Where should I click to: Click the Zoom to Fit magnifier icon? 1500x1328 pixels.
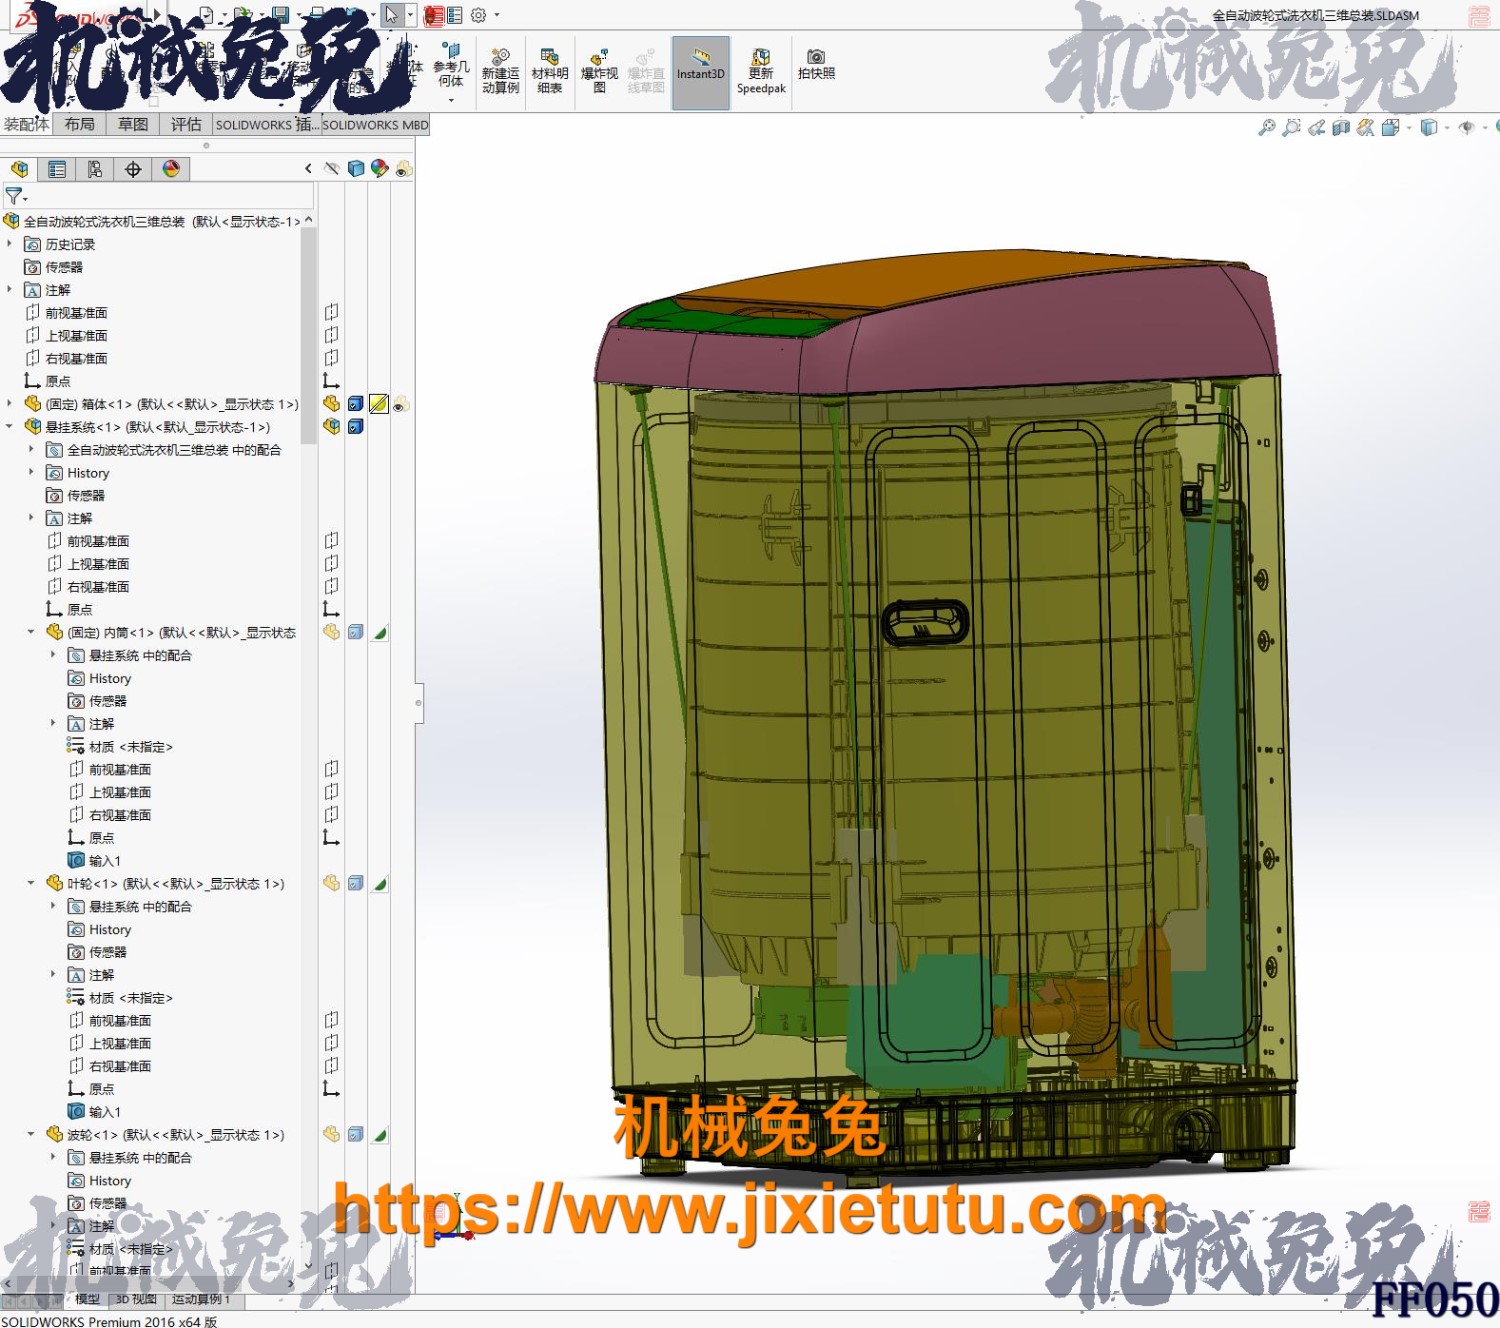pyautogui.click(x=1266, y=128)
